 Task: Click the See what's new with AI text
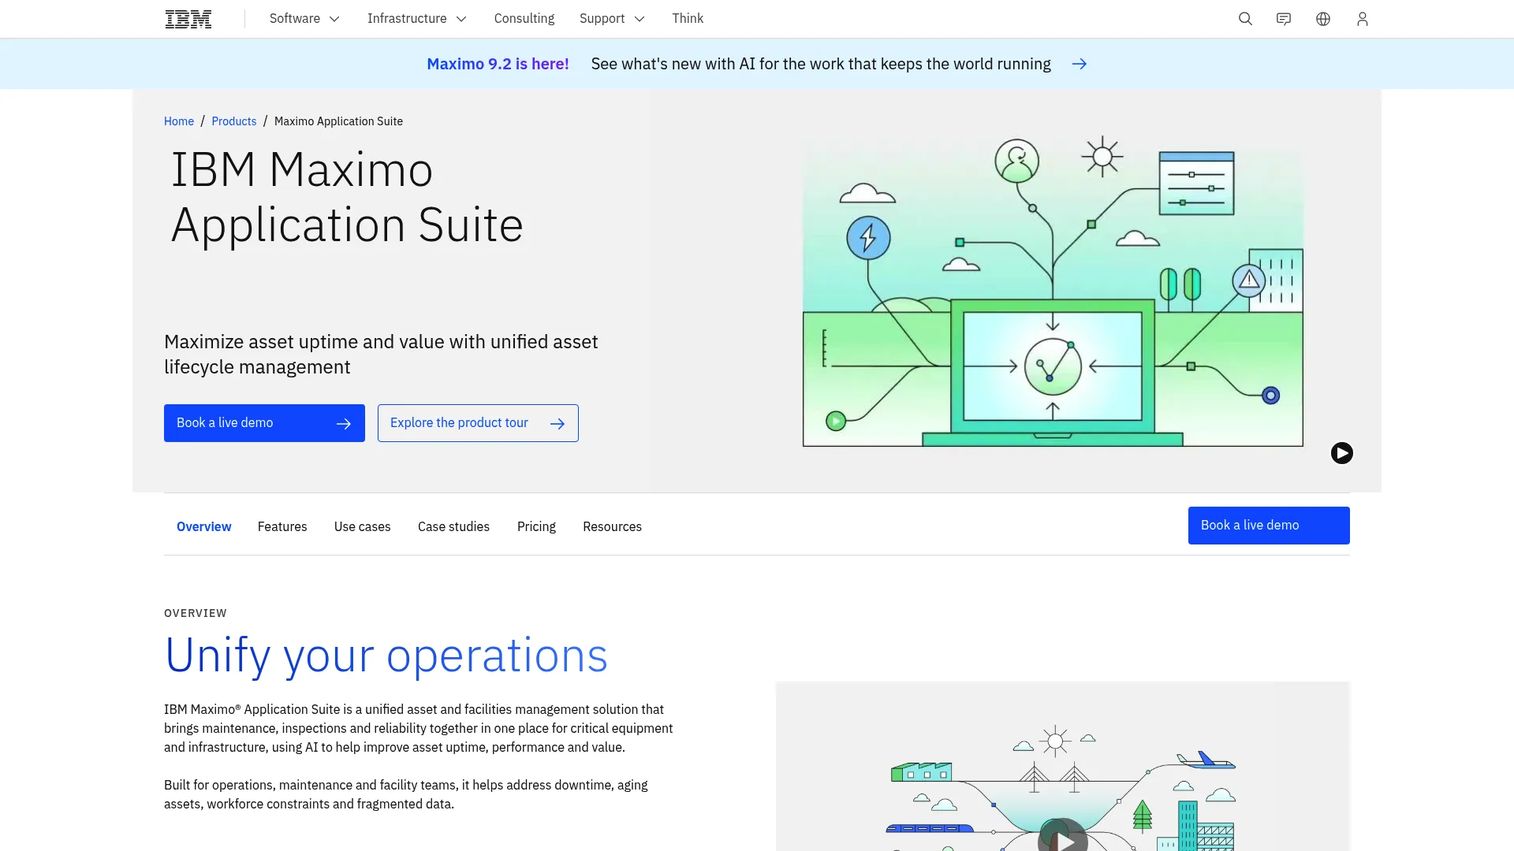821,64
